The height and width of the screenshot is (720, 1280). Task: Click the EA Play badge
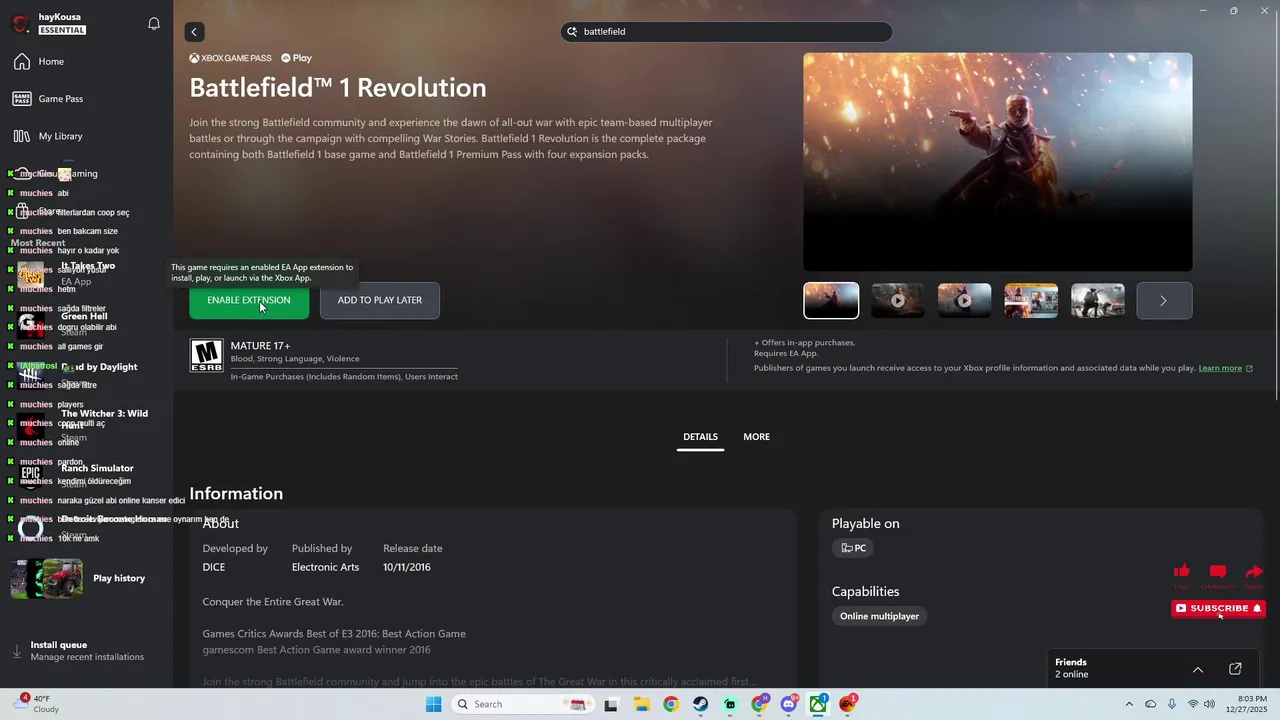coord(297,58)
